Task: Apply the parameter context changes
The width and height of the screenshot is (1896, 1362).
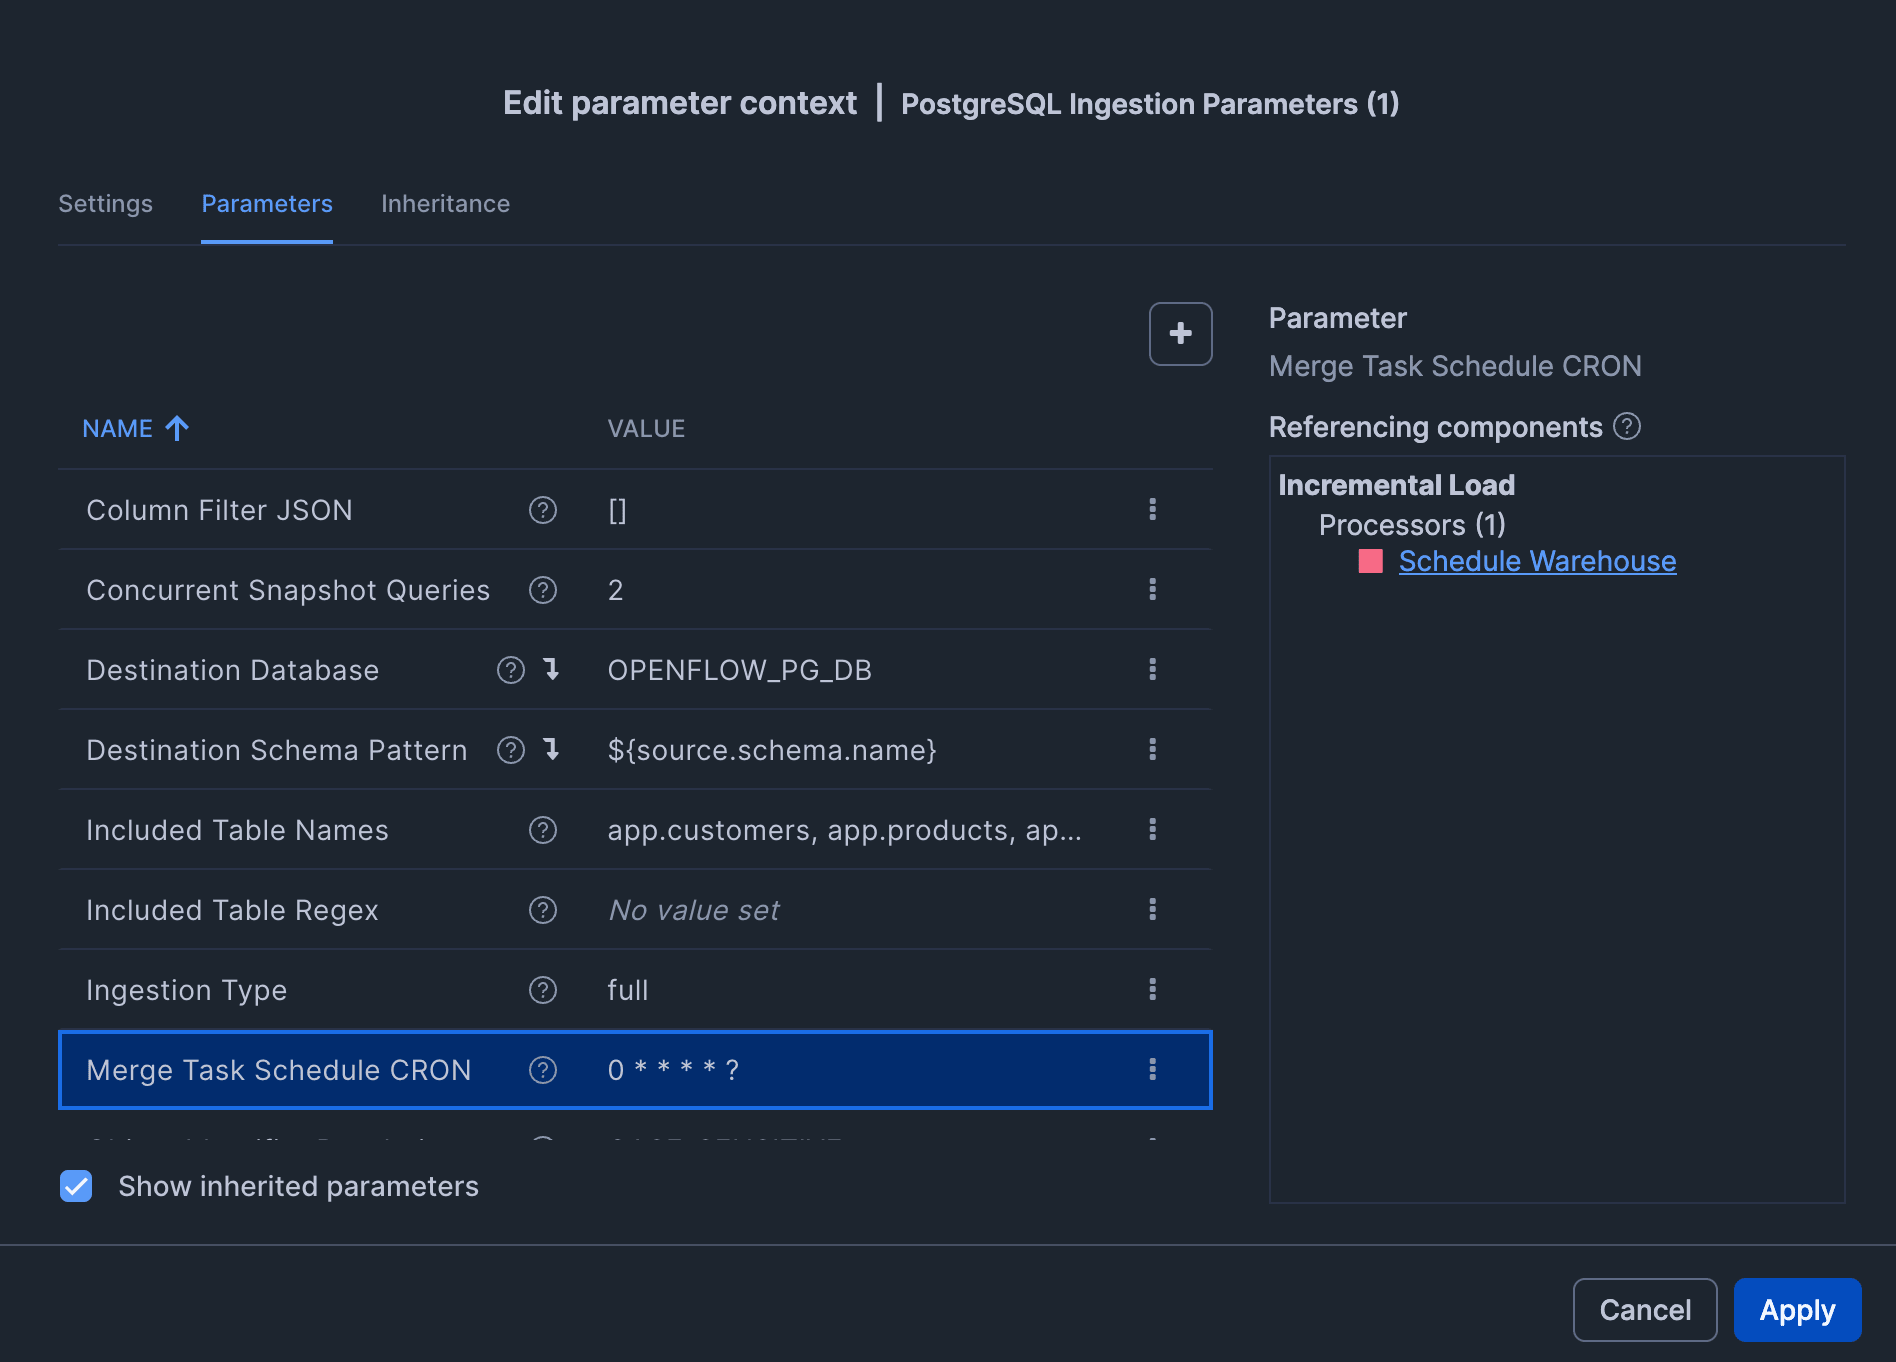Action: 1797,1310
